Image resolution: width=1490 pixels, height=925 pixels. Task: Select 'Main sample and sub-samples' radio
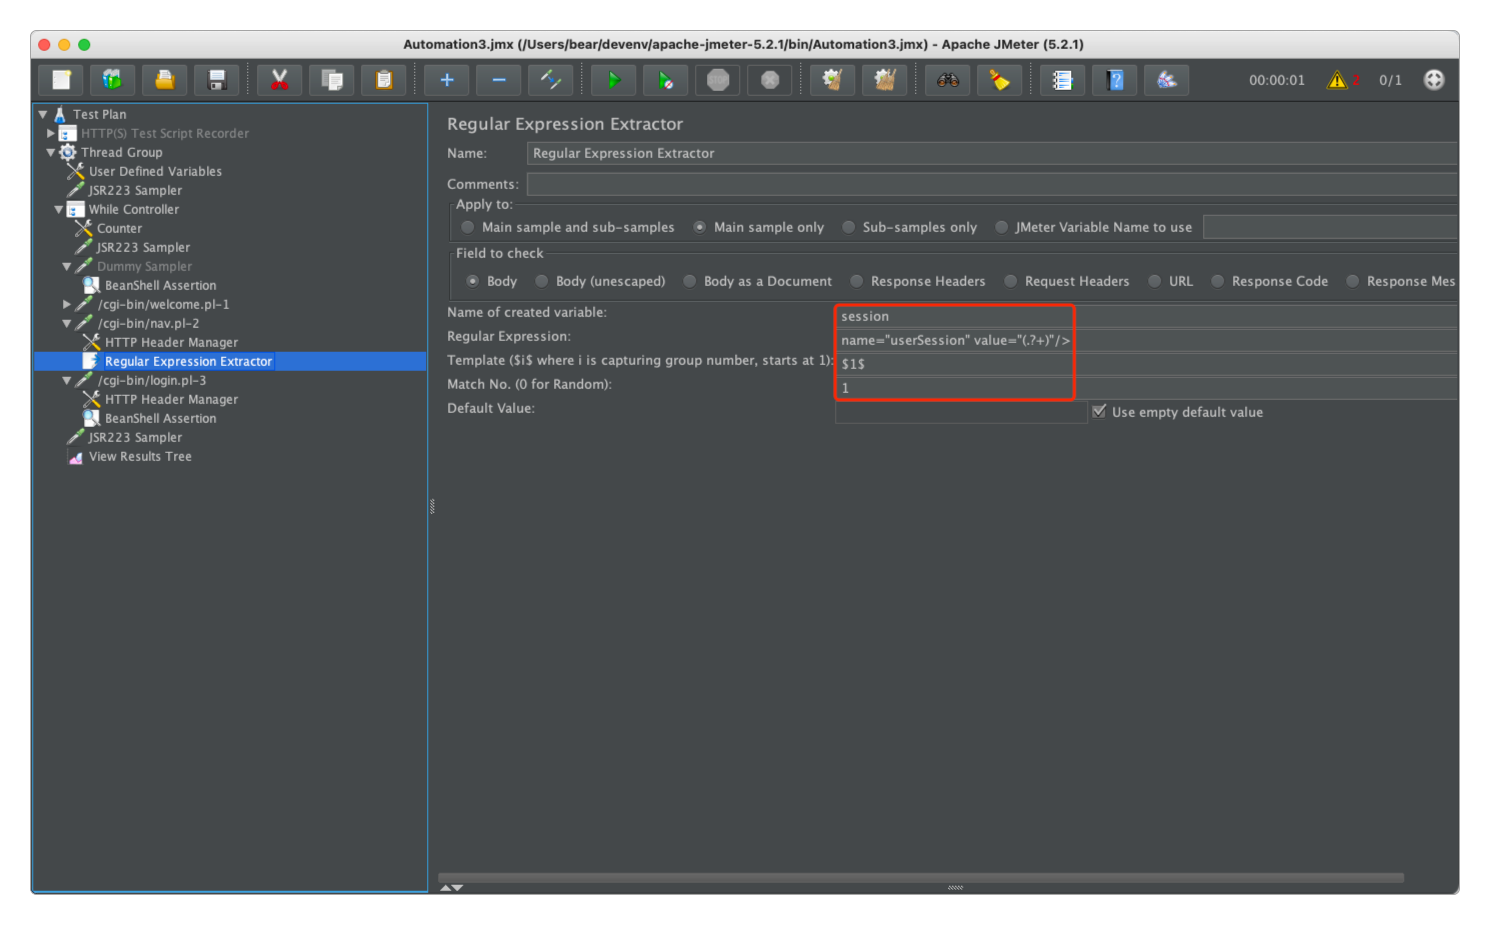tap(468, 227)
